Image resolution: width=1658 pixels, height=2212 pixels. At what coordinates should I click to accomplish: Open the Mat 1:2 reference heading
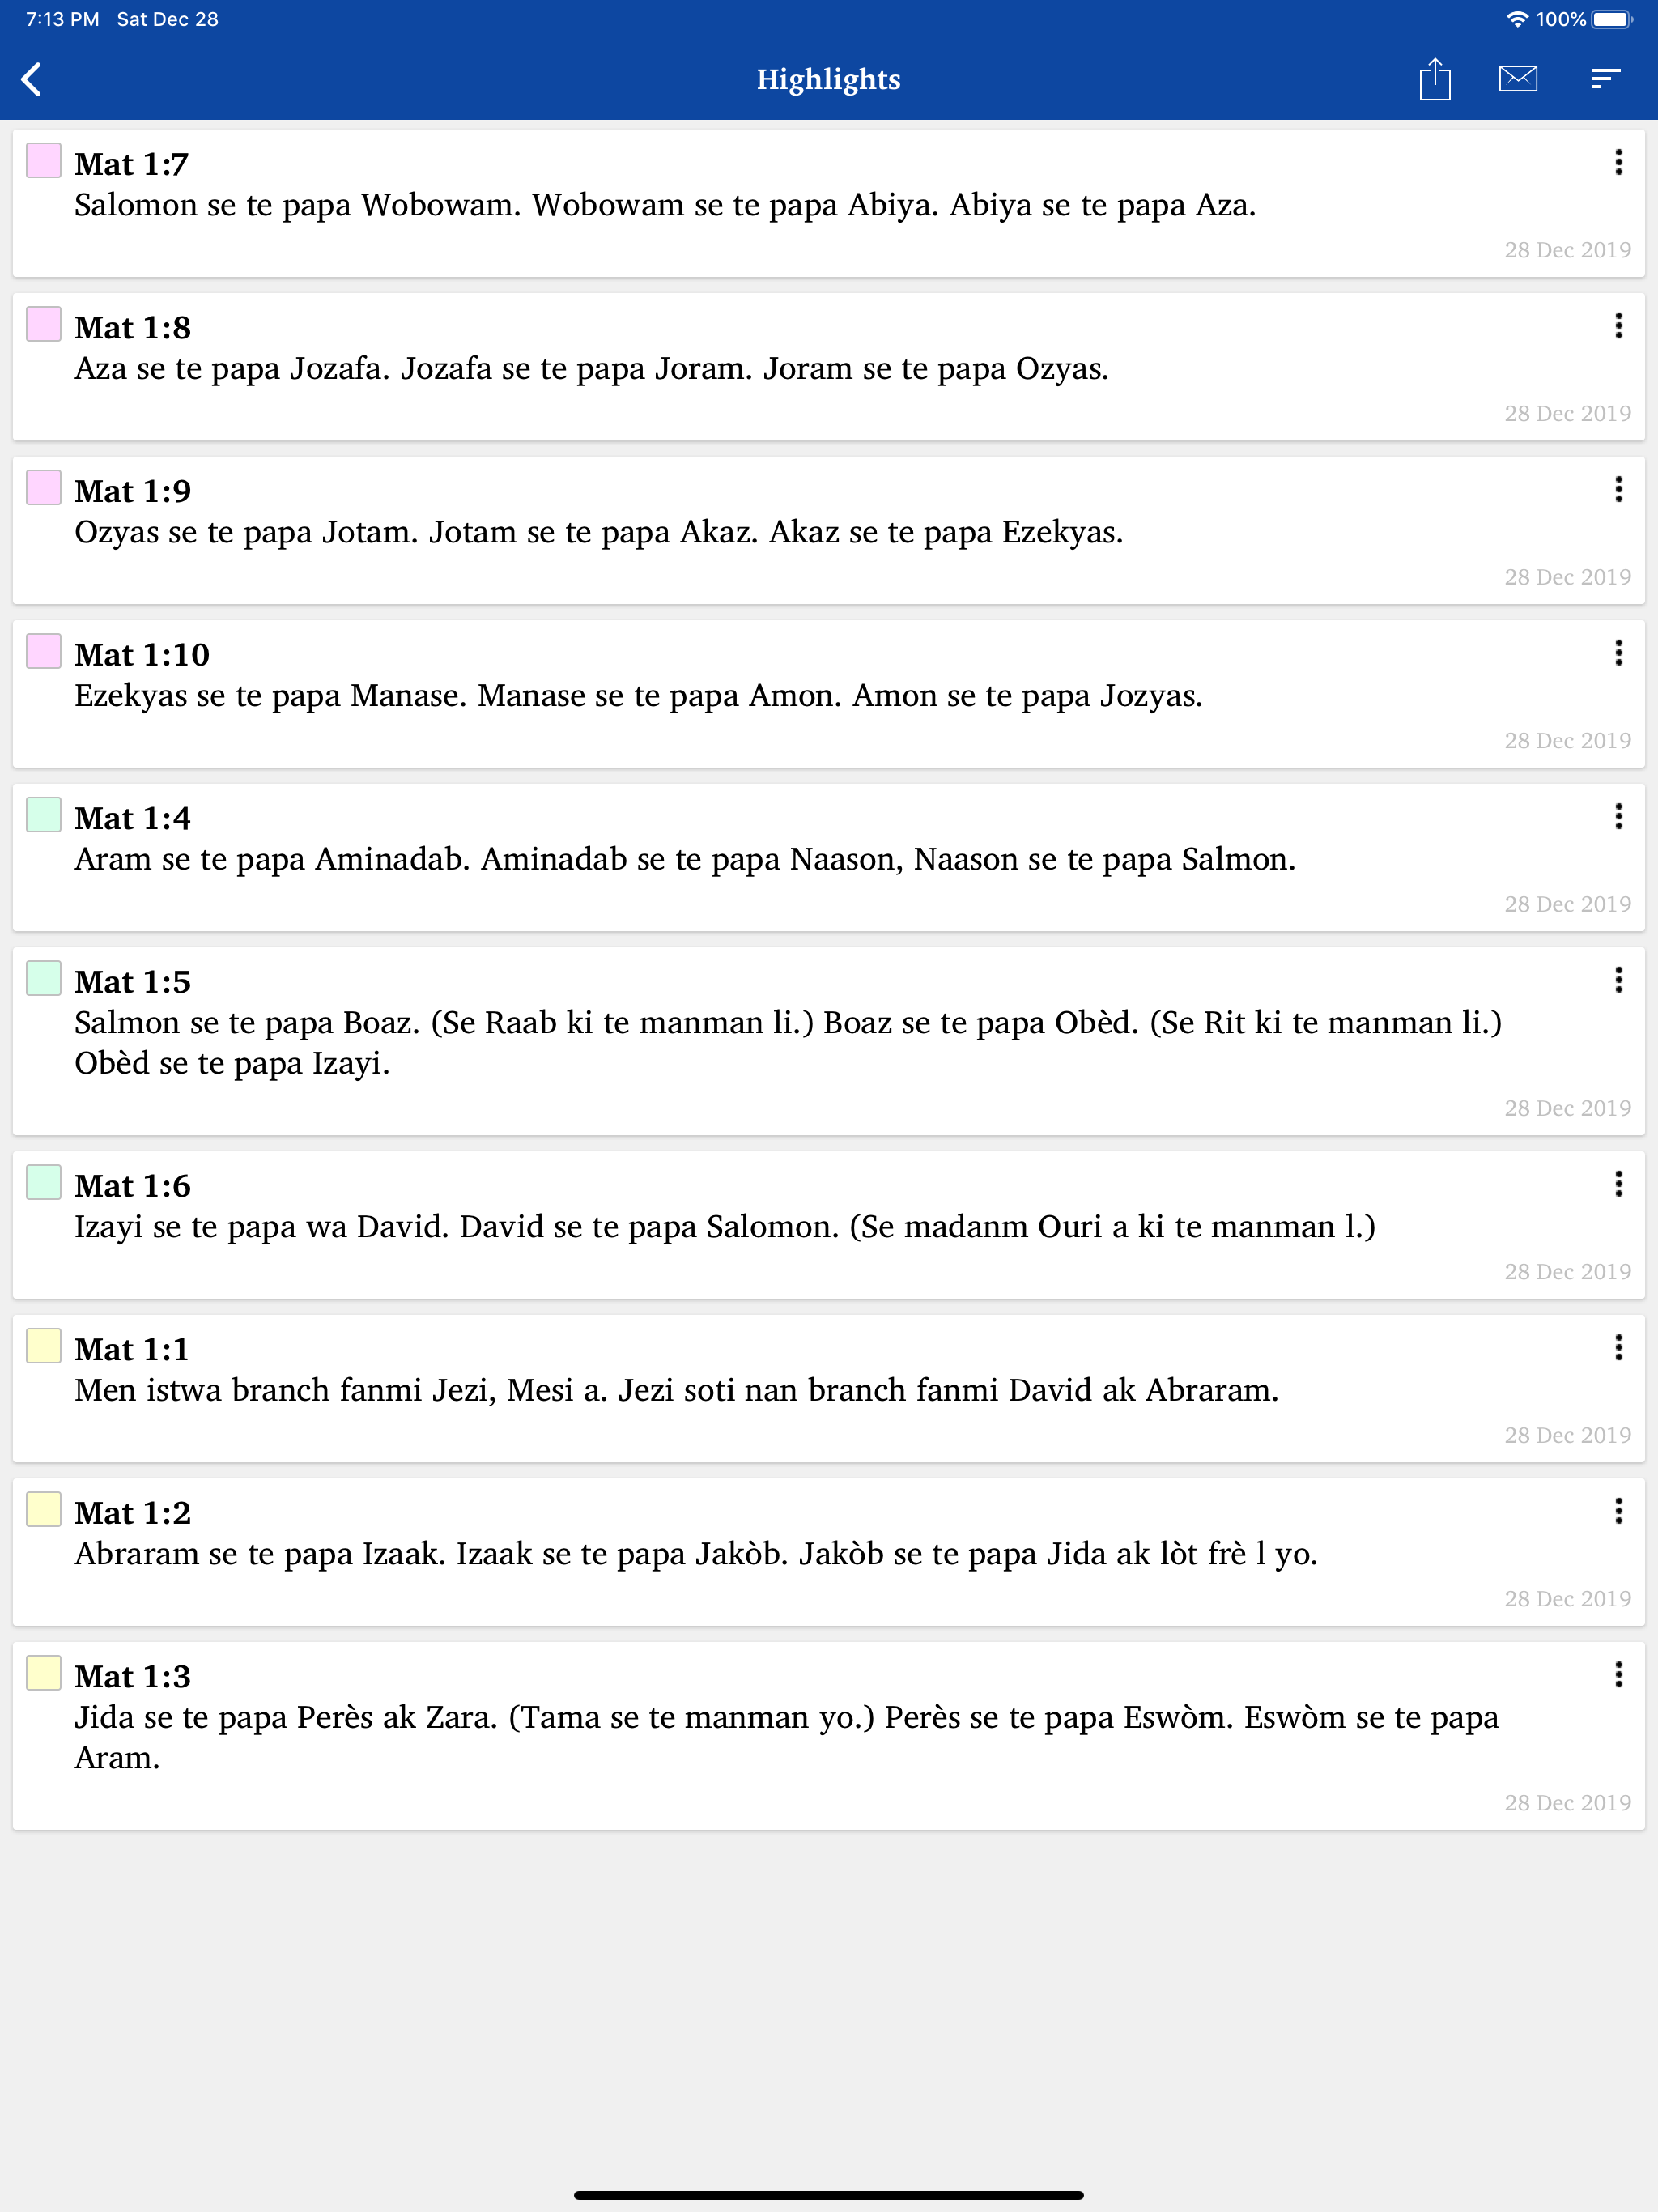[x=132, y=1513]
